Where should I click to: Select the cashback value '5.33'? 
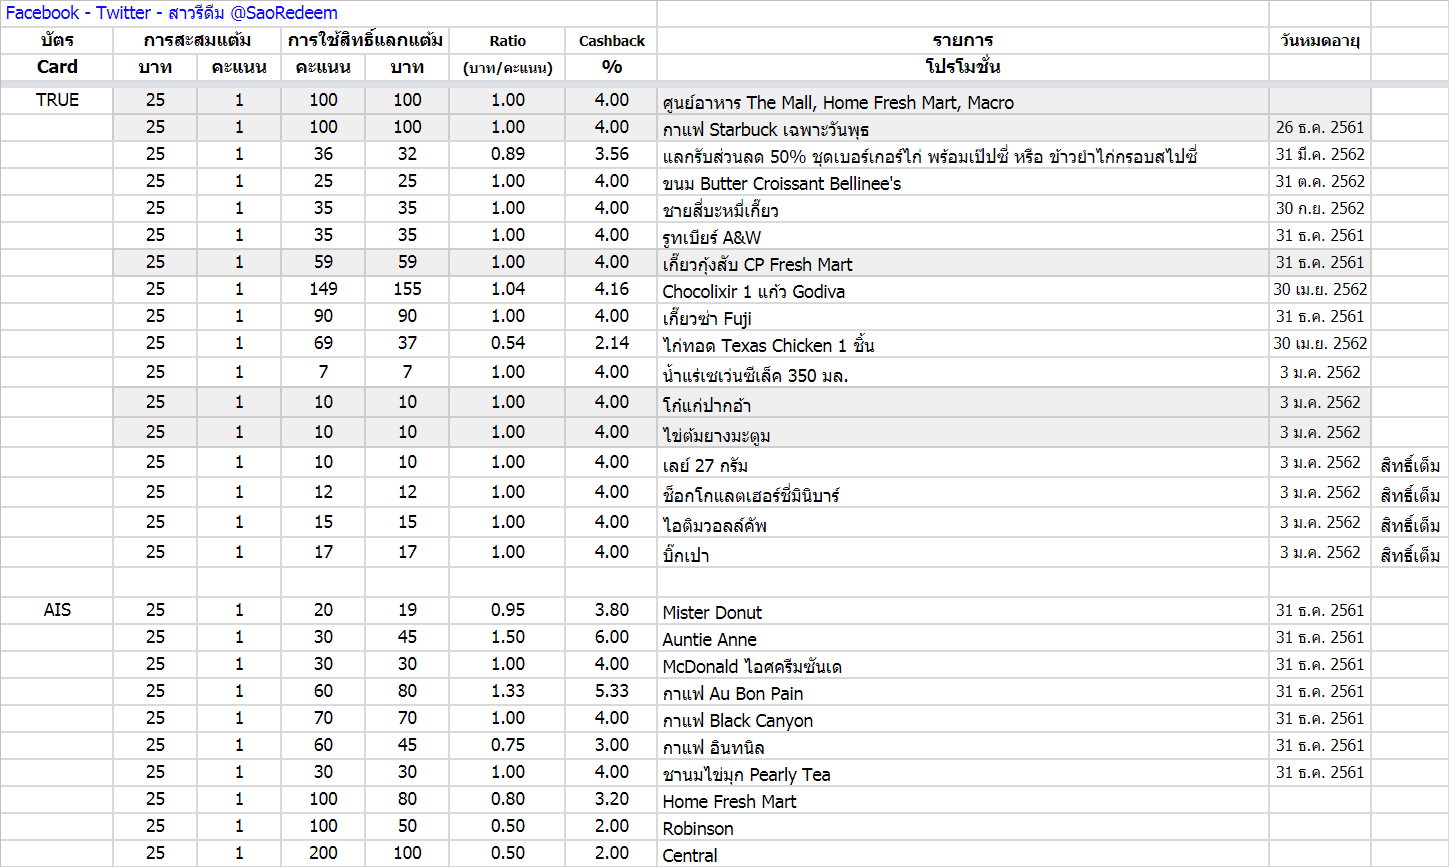[x=612, y=691]
